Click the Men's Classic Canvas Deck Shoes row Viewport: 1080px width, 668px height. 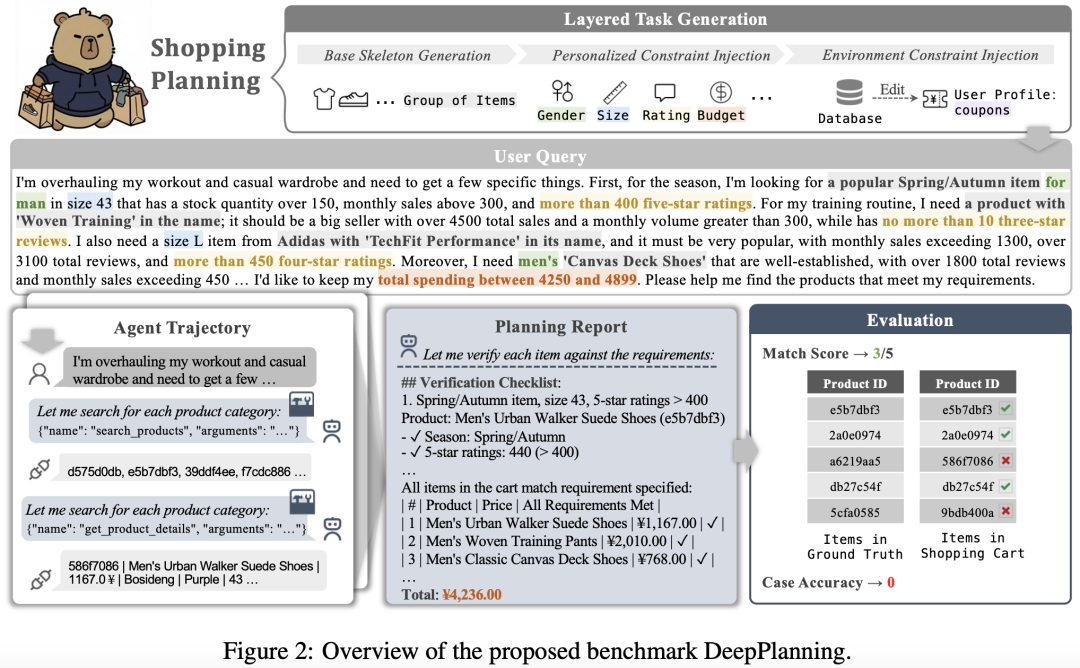[x=557, y=559]
